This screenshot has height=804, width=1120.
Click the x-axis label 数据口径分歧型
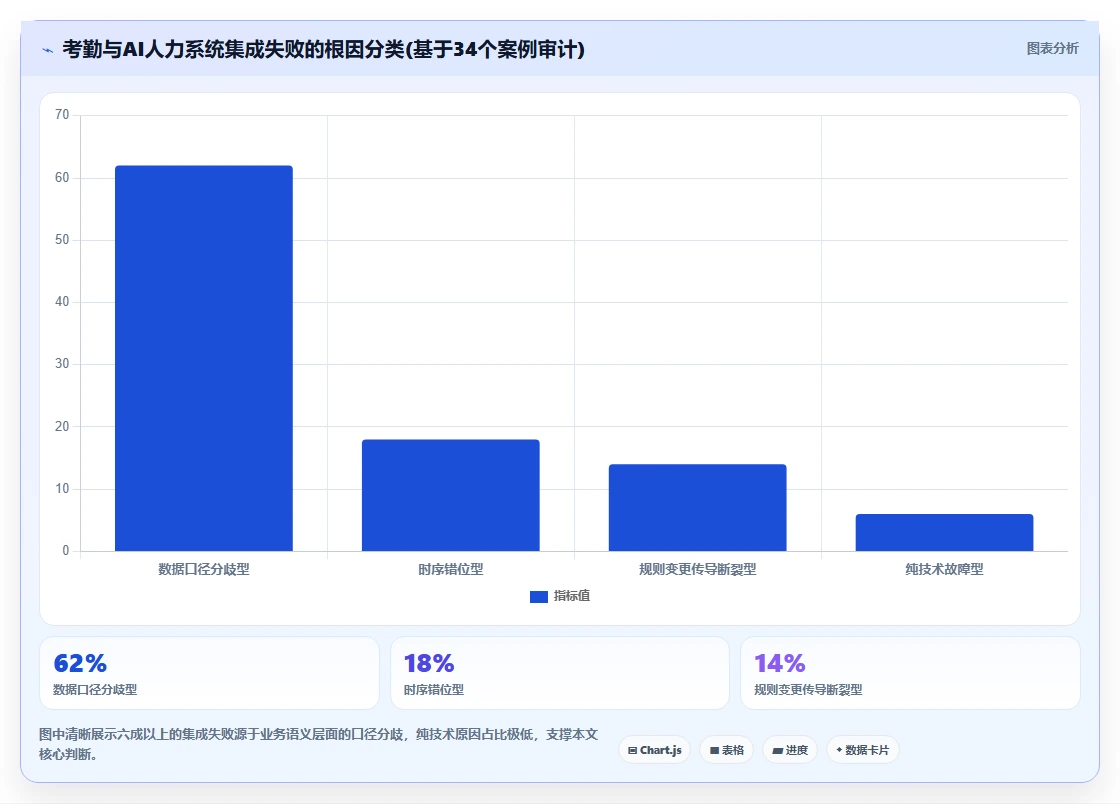click(204, 569)
